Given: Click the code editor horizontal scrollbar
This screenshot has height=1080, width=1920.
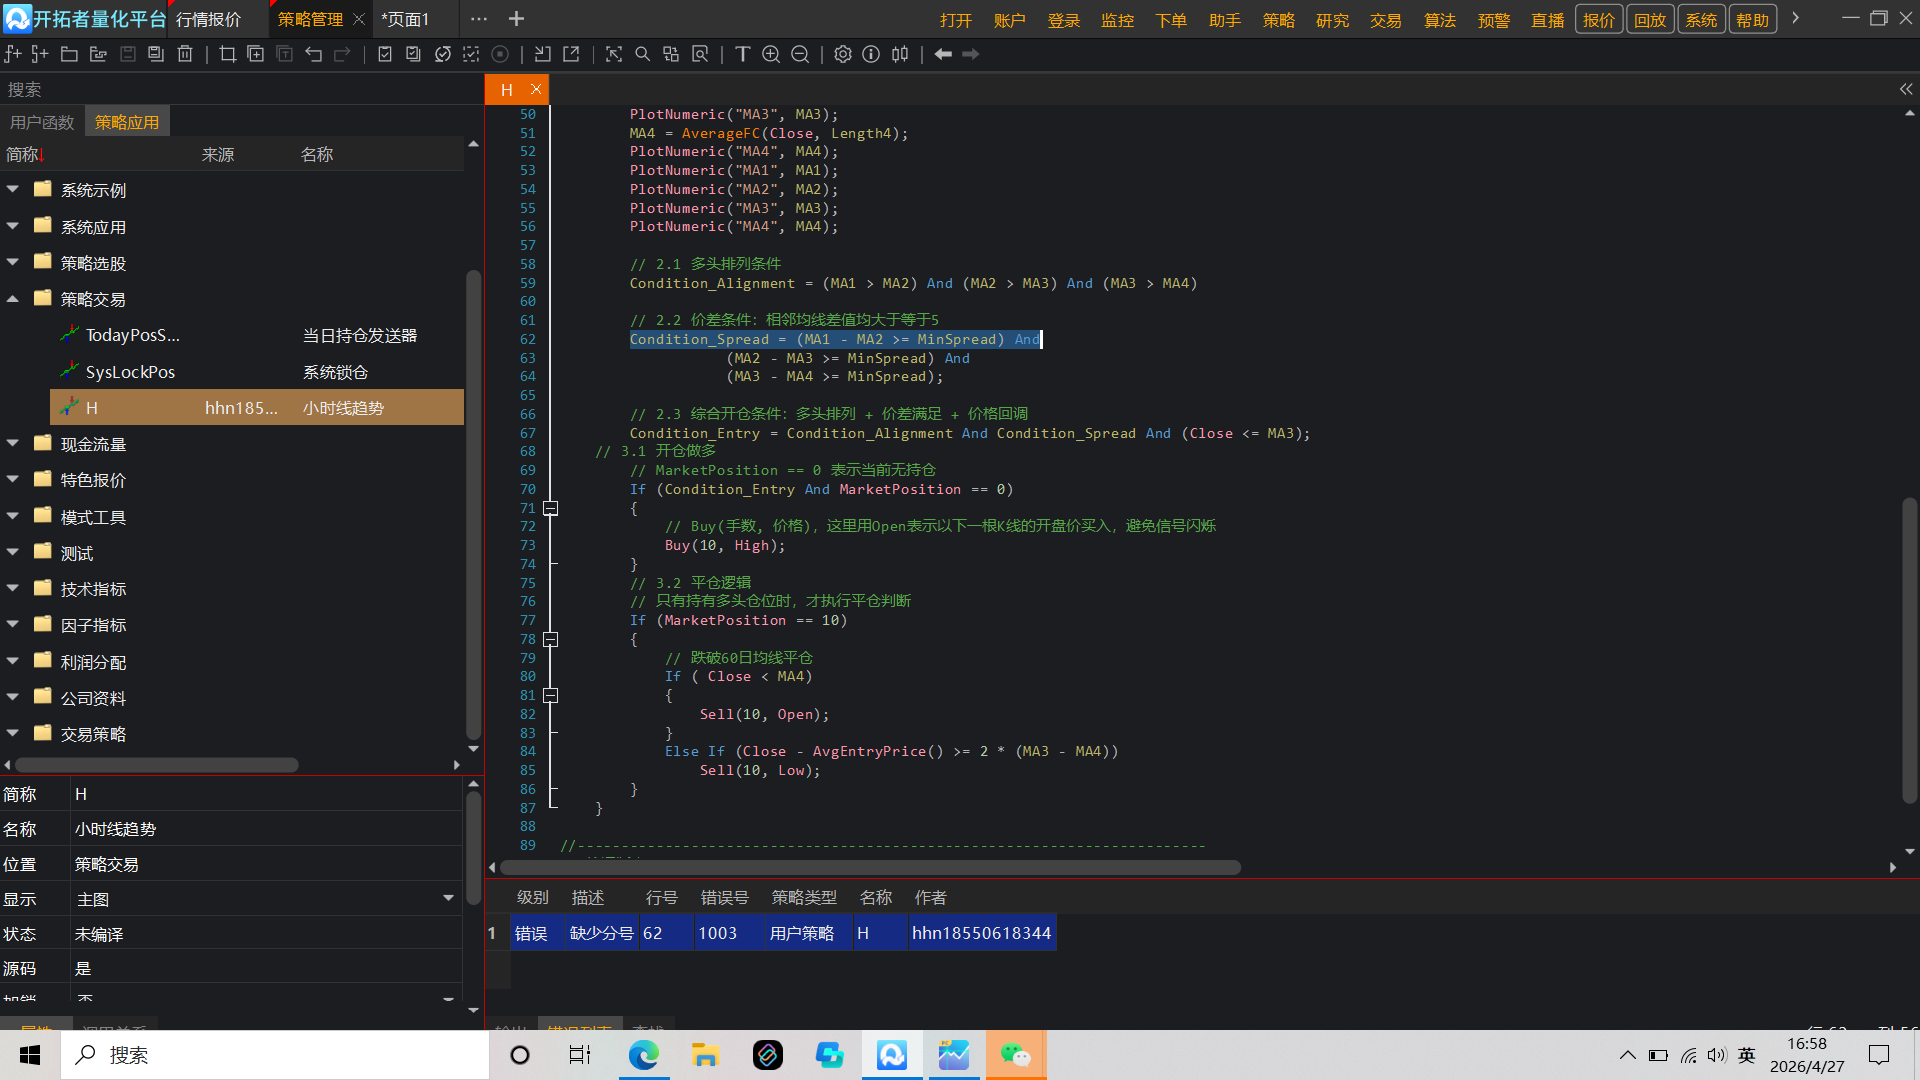Looking at the screenshot, I should [x=870, y=868].
